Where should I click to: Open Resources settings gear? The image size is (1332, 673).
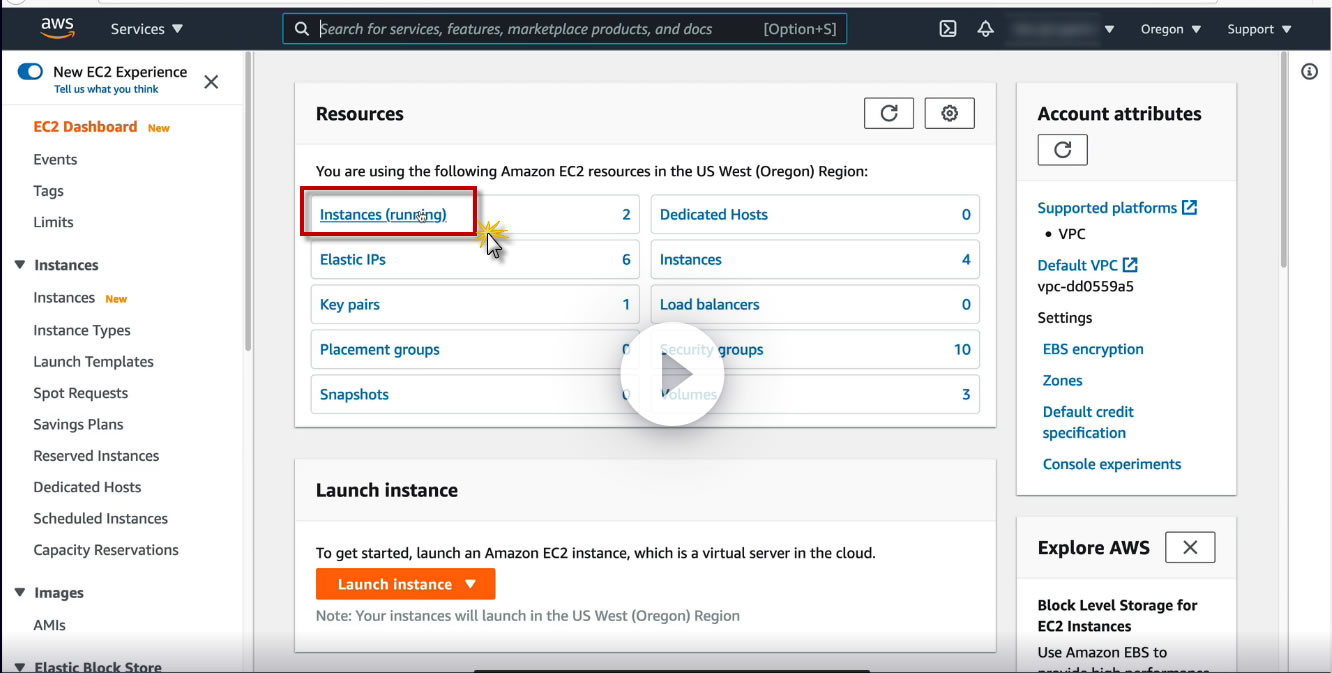(x=950, y=113)
